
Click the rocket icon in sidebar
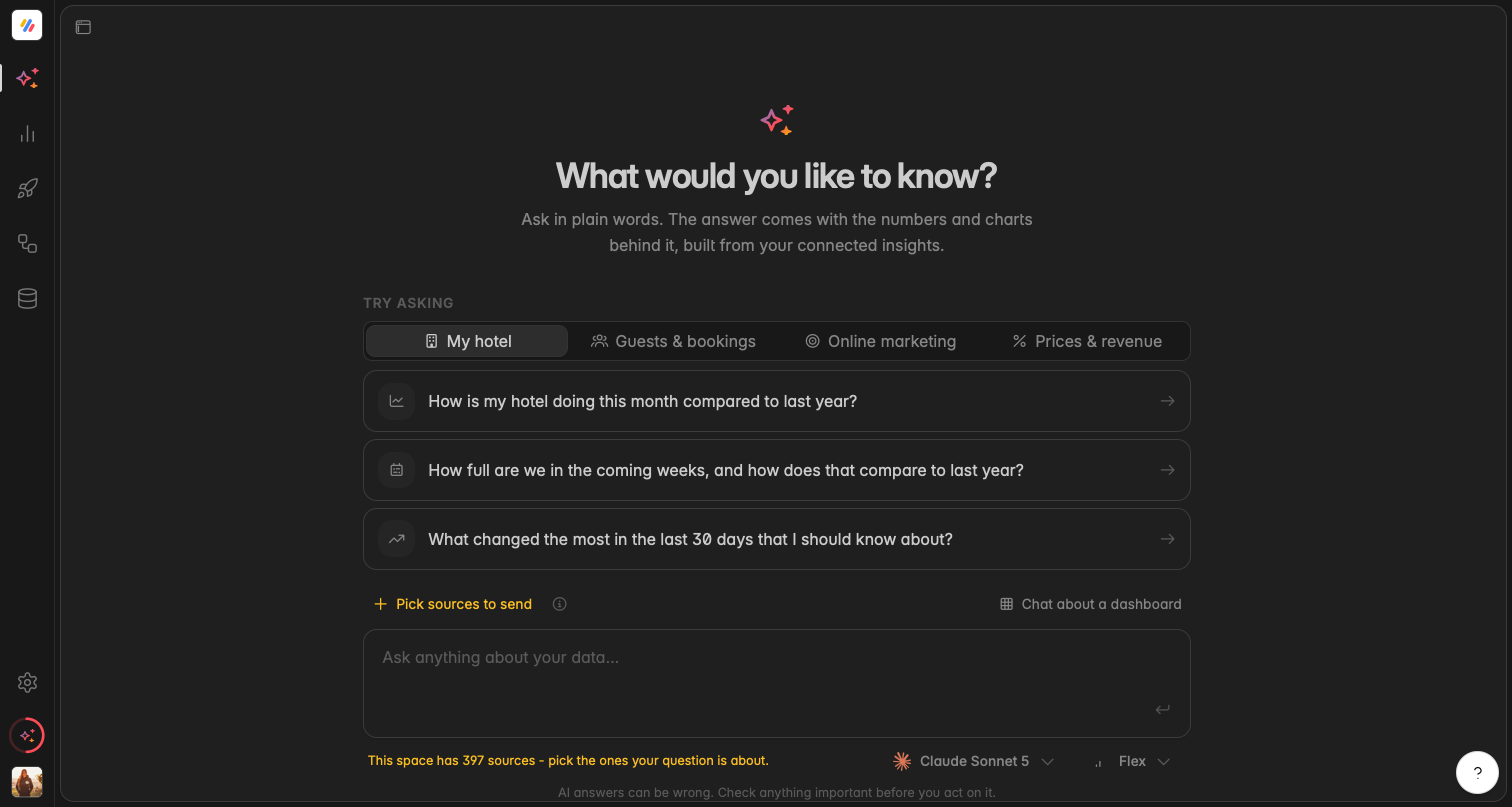click(27, 188)
